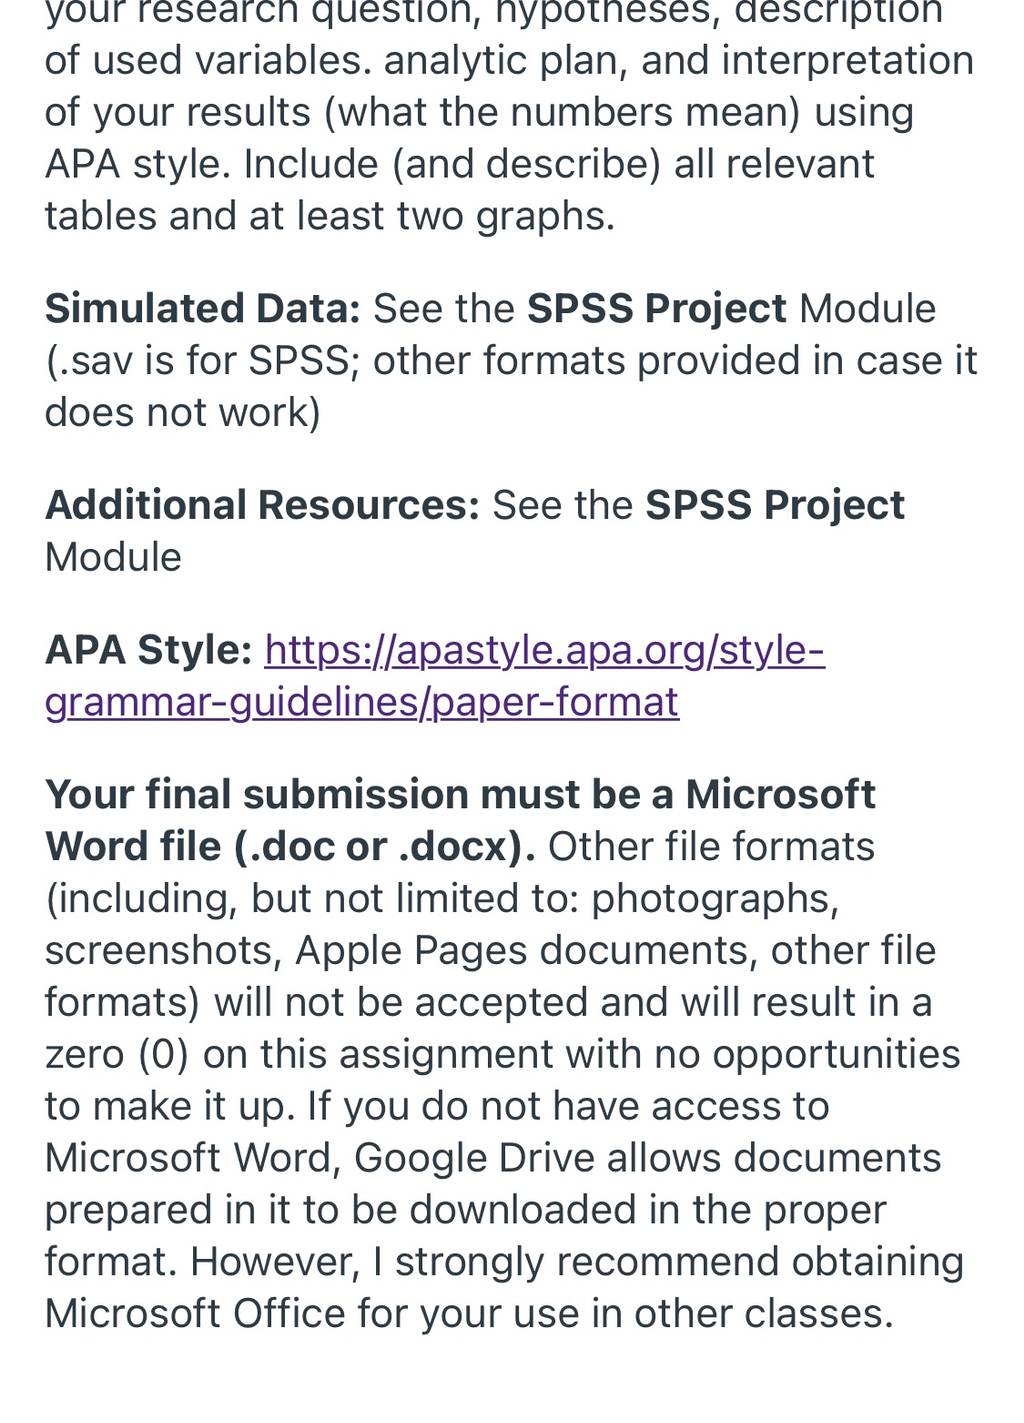Click bold "Your final submission must be a Microsoft"
Screen dimensions: 1024x1423
461,794
